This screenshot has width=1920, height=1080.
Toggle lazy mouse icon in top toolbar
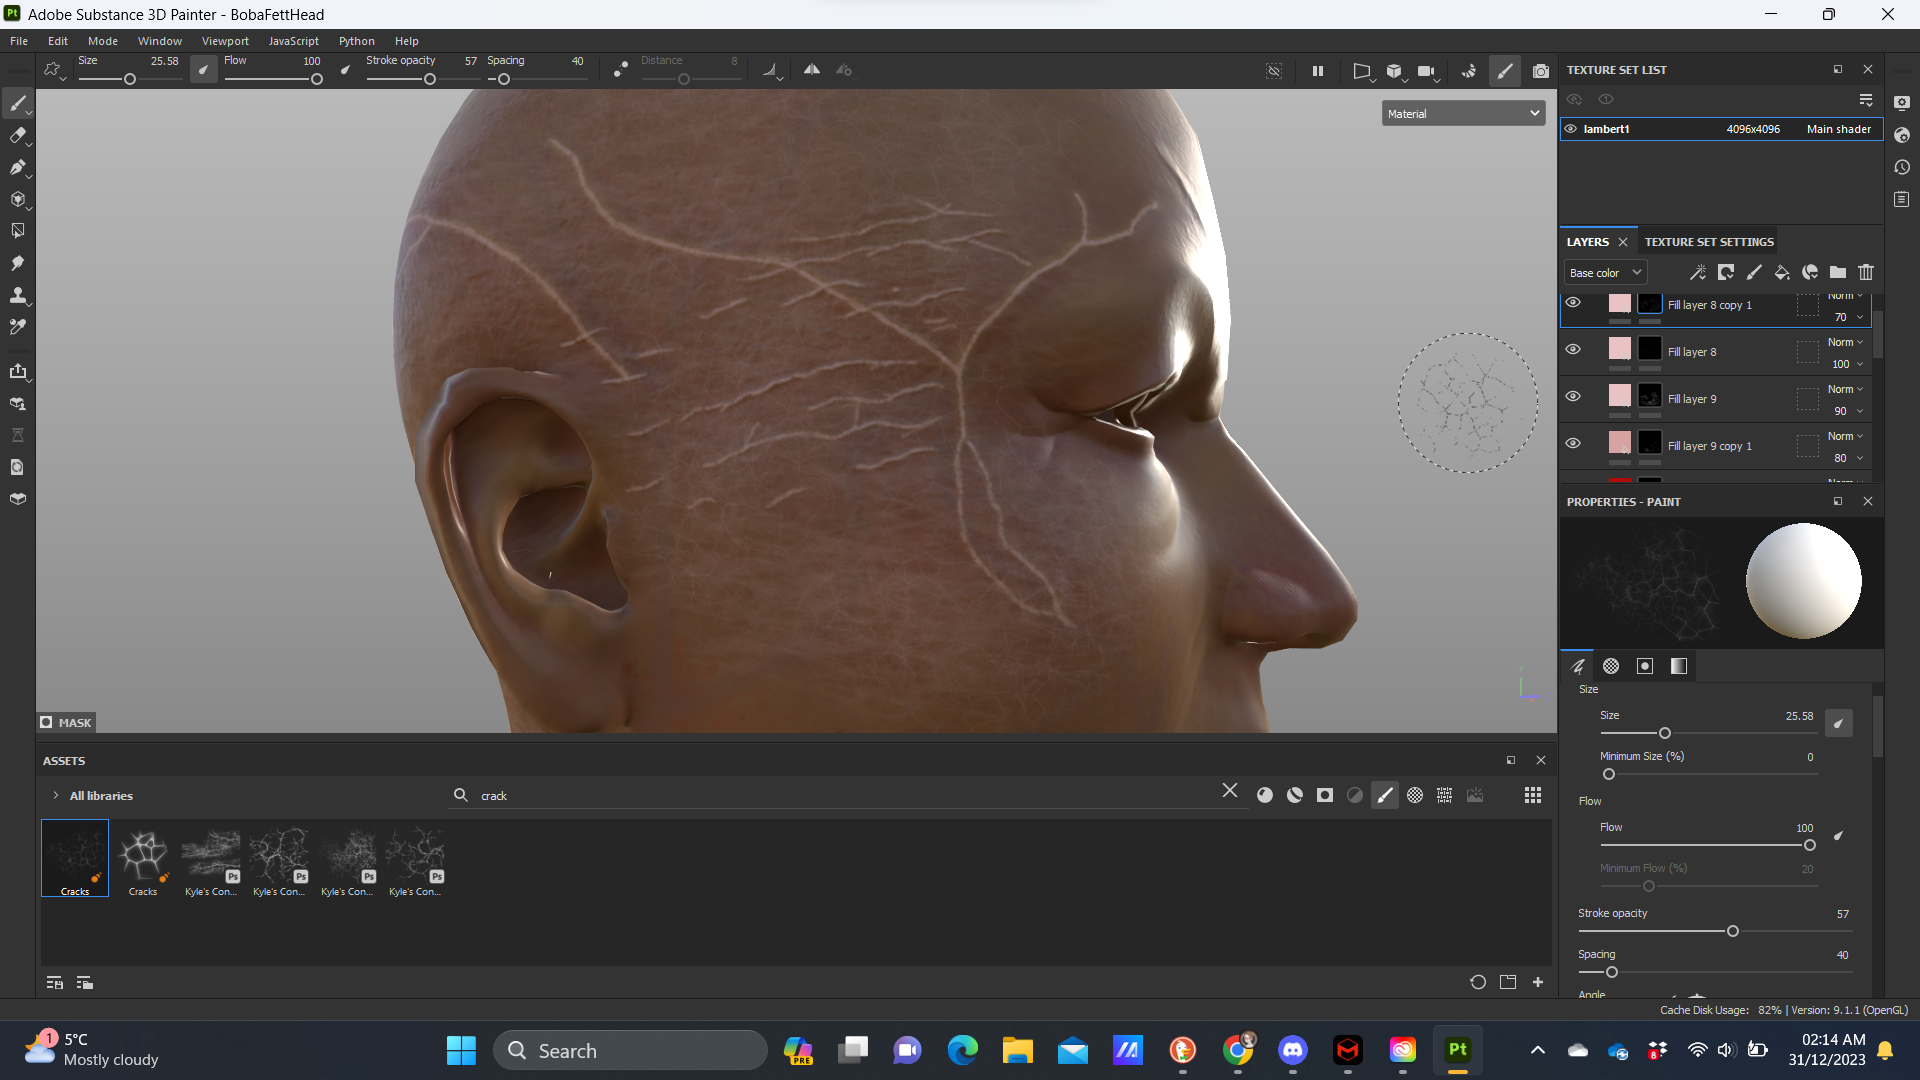point(621,70)
